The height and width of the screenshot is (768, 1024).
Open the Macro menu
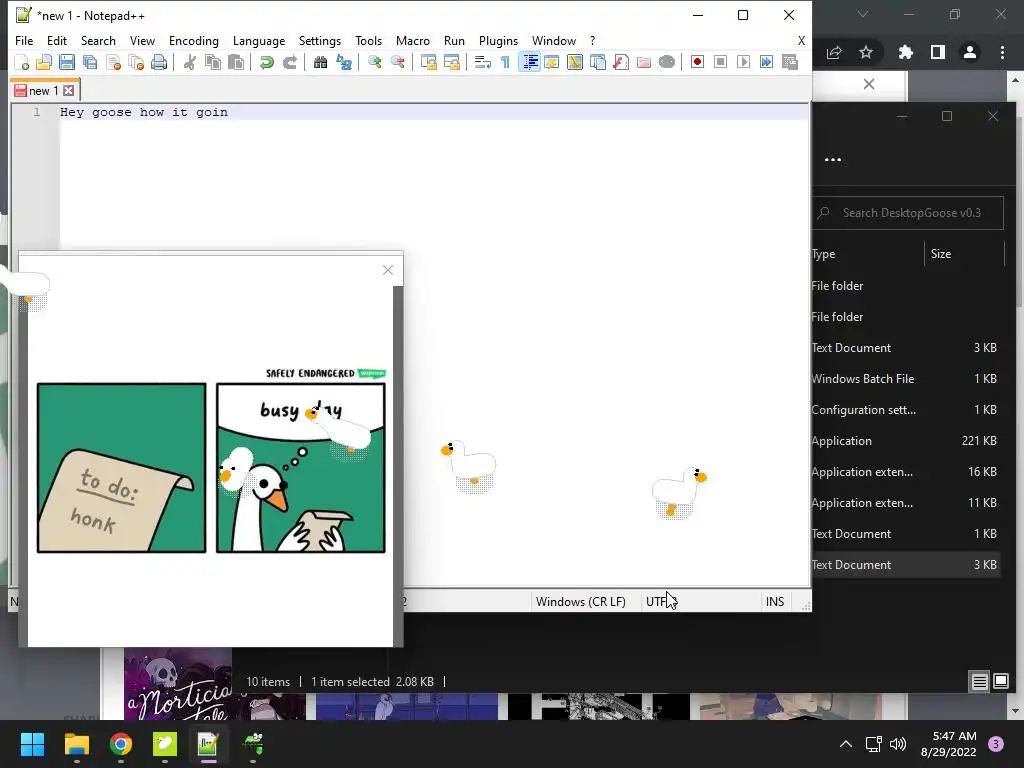(413, 40)
